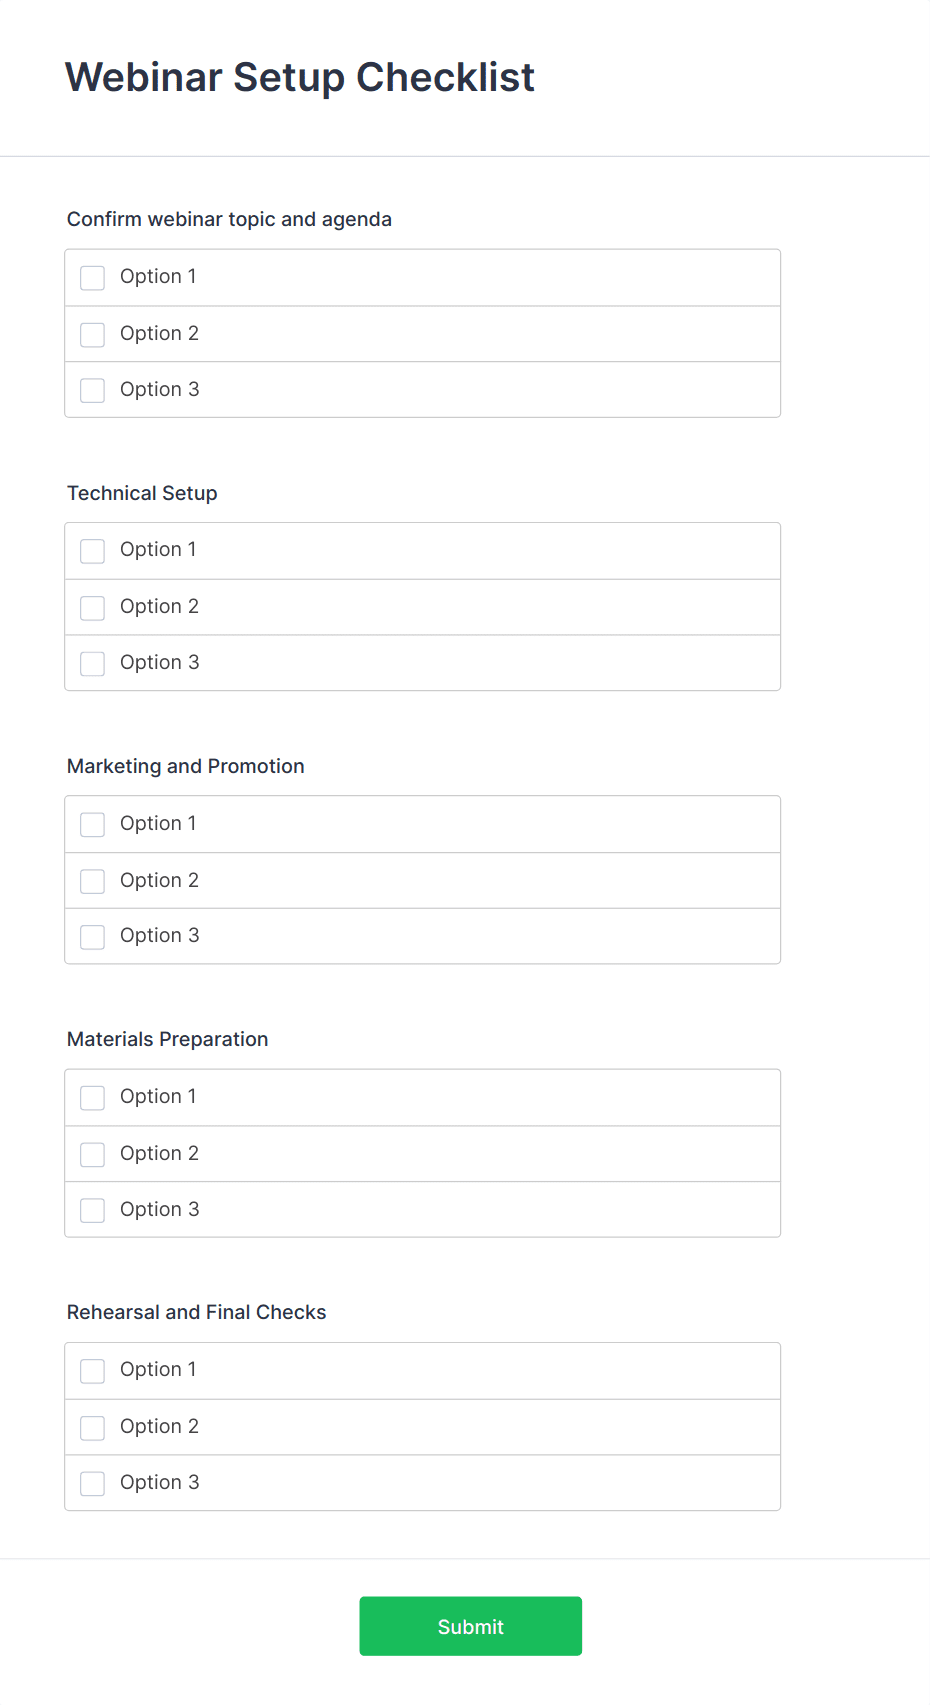Click the green Submit button

(470, 1626)
